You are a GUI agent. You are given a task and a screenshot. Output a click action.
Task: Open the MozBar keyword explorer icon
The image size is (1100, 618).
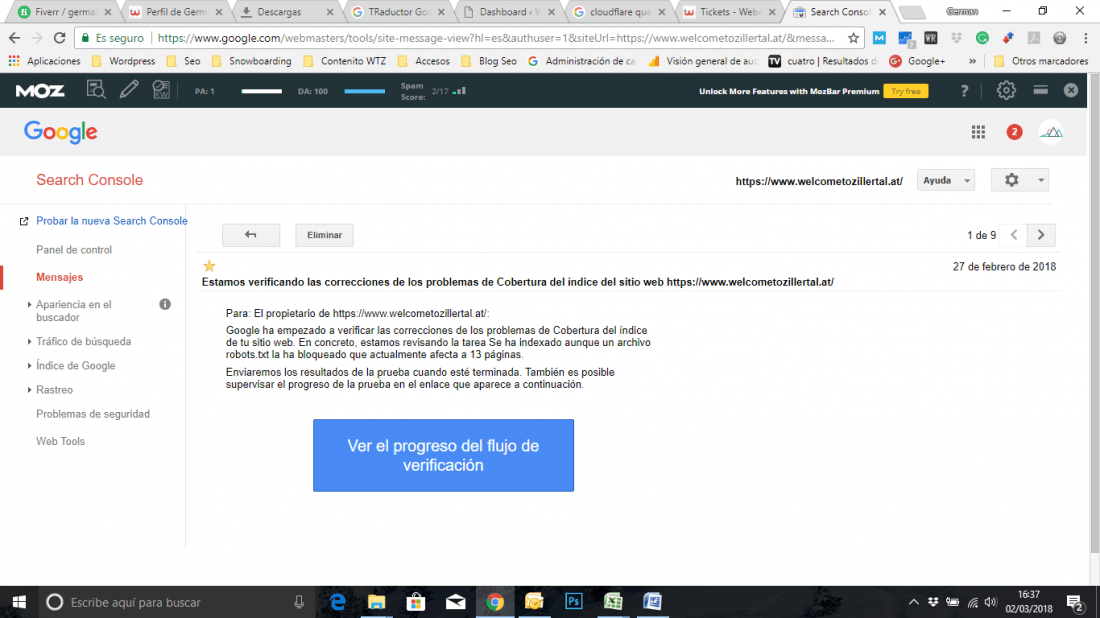161,90
